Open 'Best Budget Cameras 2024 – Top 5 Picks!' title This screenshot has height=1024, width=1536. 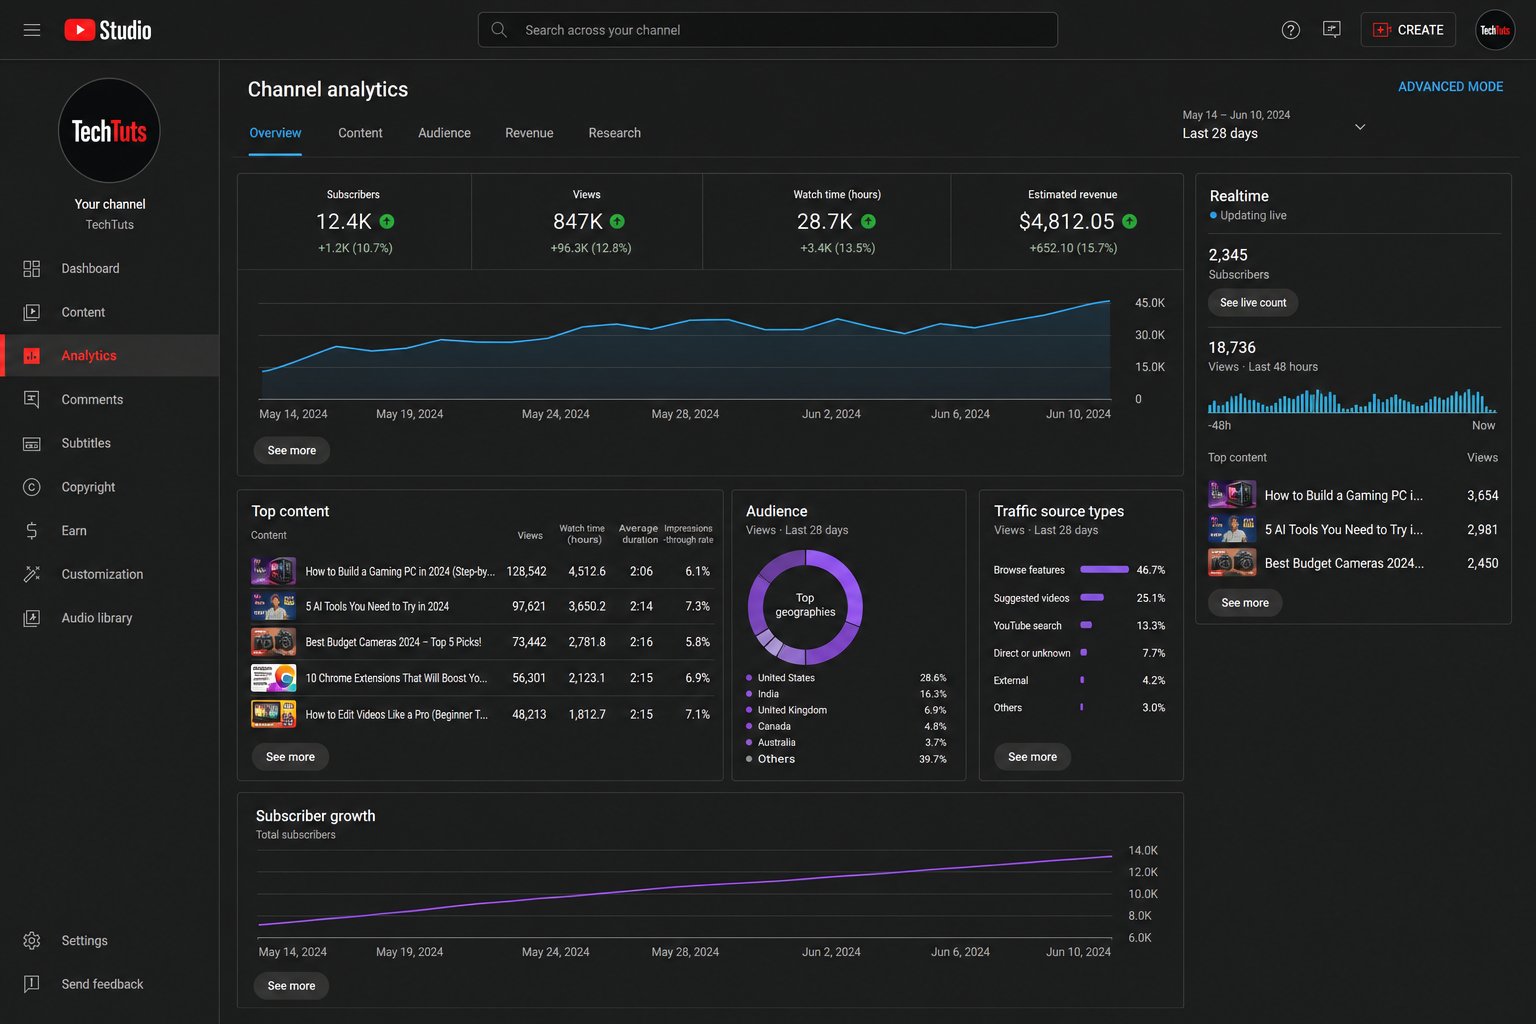pyautogui.click(x=393, y=642)
